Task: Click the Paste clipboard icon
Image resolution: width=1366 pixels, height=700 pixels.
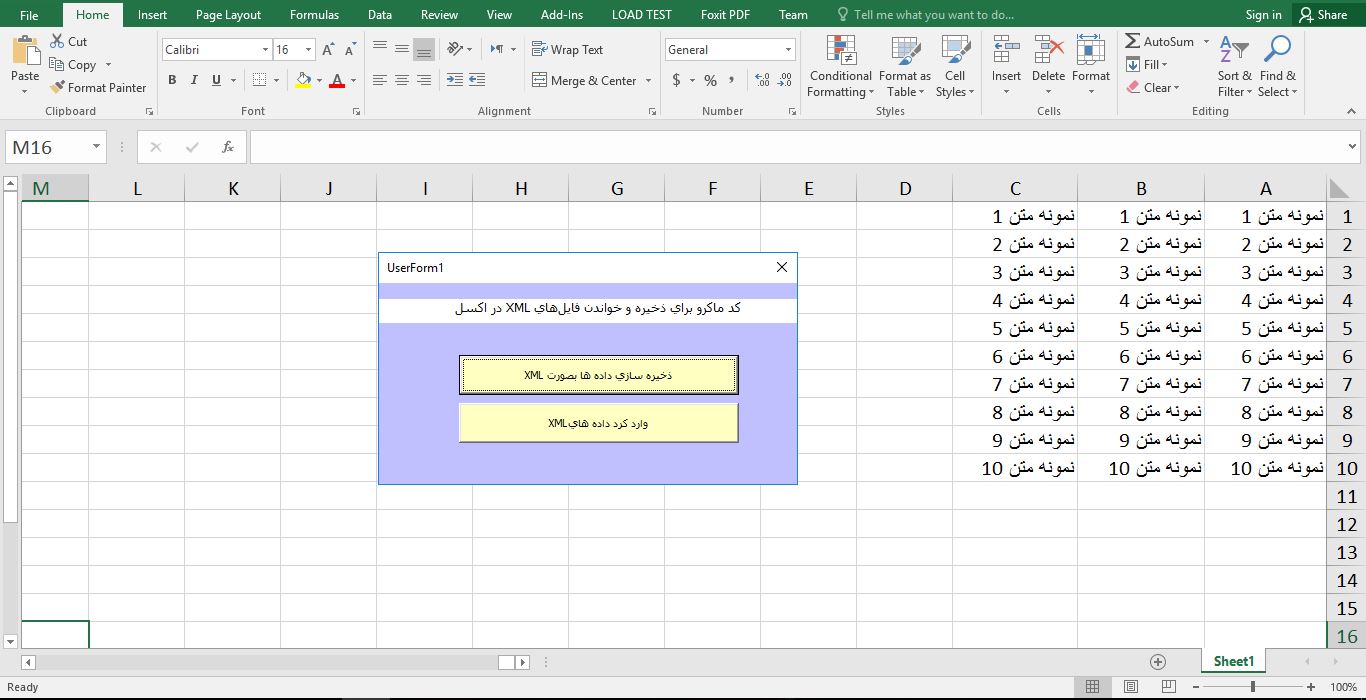Action: (25, 50)
